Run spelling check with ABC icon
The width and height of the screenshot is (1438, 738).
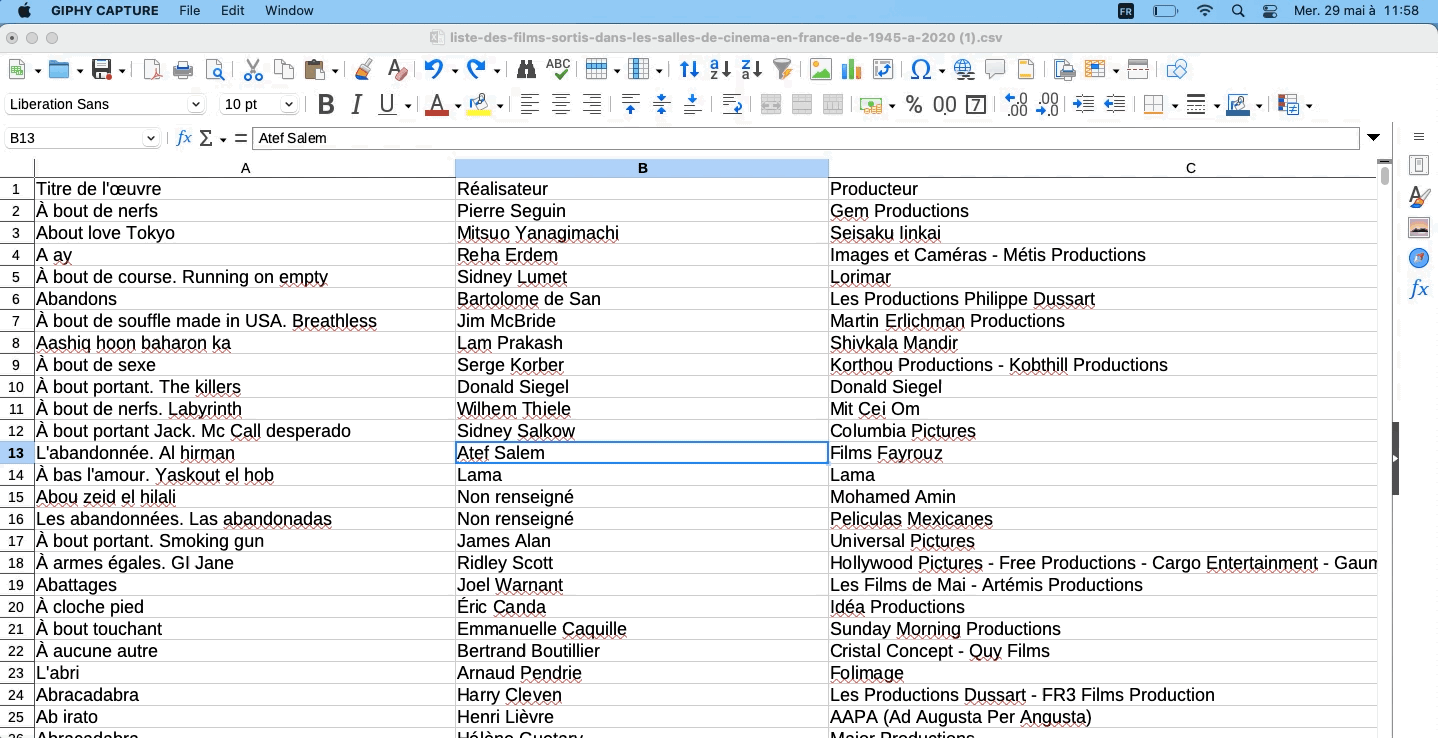558,69
